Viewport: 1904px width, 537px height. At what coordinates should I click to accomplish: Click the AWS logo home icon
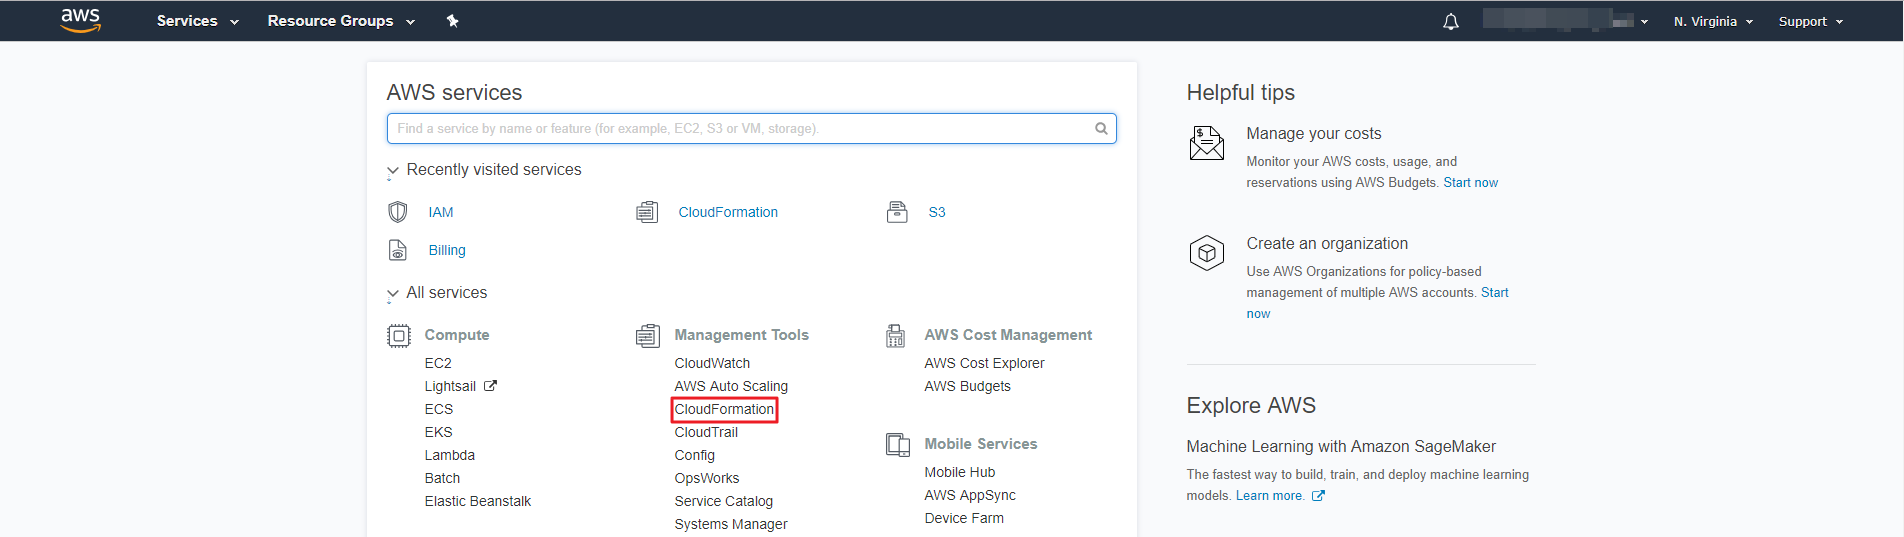click(x=80, y=20)
